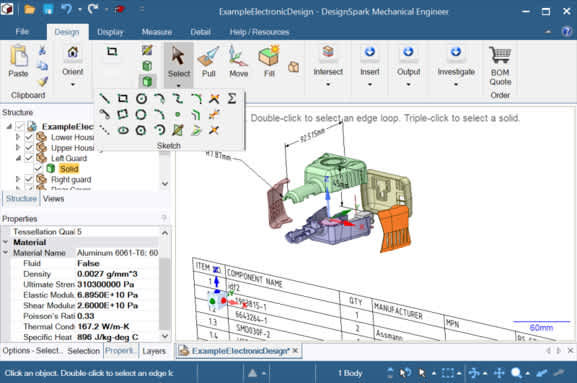This screenshot has width=577, height=383.
Task: Select the Ellipse sketch tool
Action: [x=123, y=130]
